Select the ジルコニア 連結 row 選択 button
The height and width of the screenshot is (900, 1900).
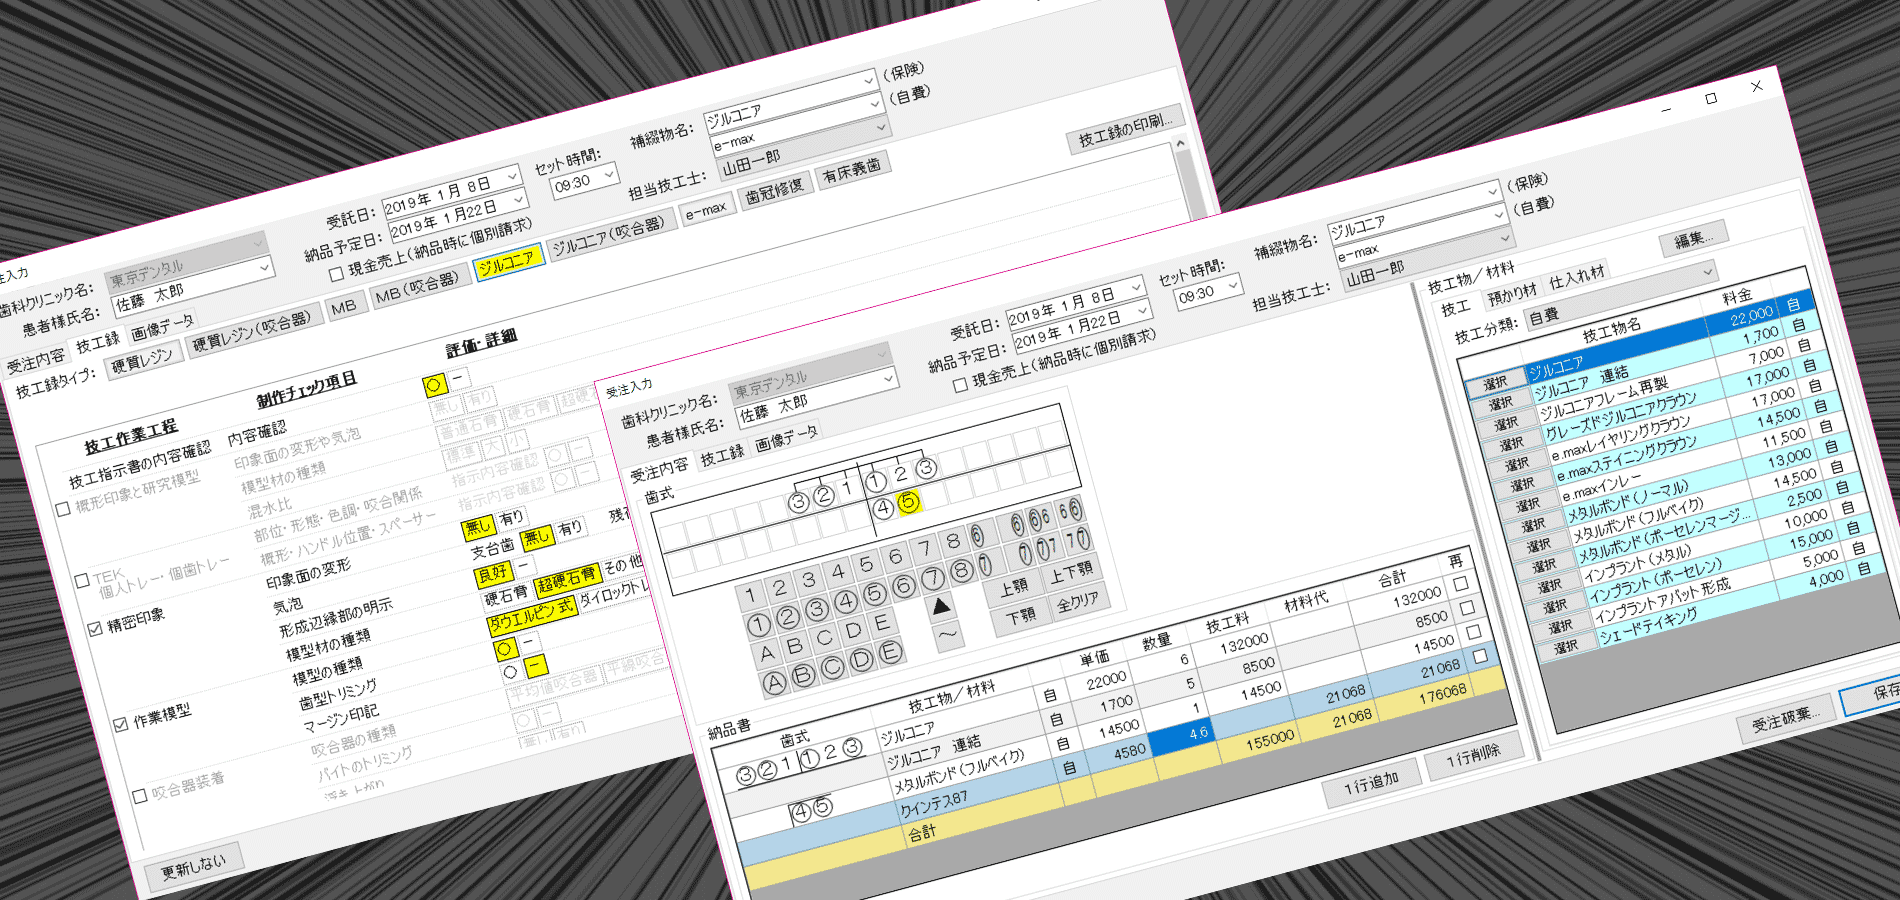(1500, 404)
